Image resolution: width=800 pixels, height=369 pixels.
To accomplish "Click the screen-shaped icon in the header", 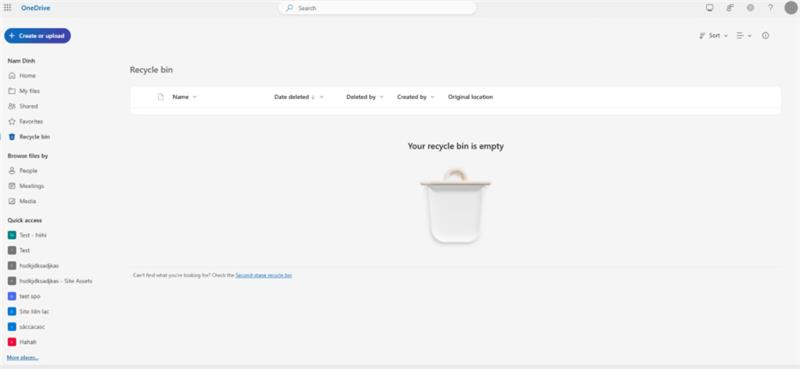I will coord(709,8).
